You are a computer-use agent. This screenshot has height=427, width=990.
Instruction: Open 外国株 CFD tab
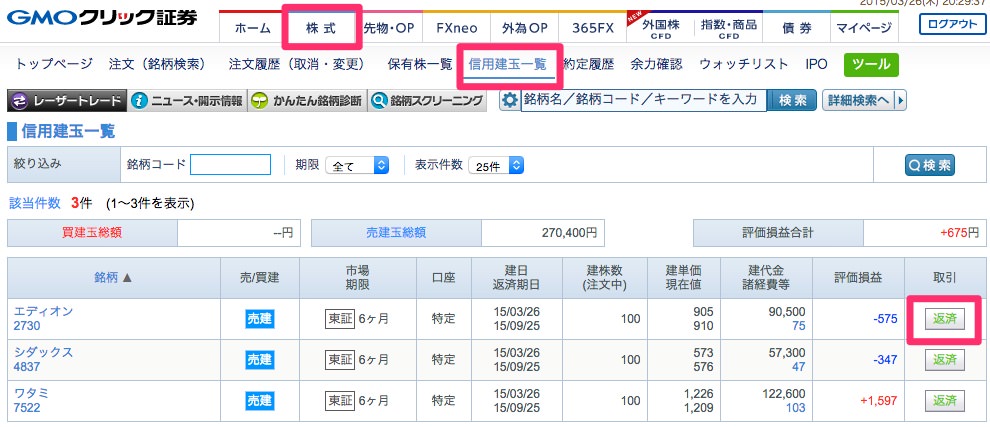coord(660,28)
